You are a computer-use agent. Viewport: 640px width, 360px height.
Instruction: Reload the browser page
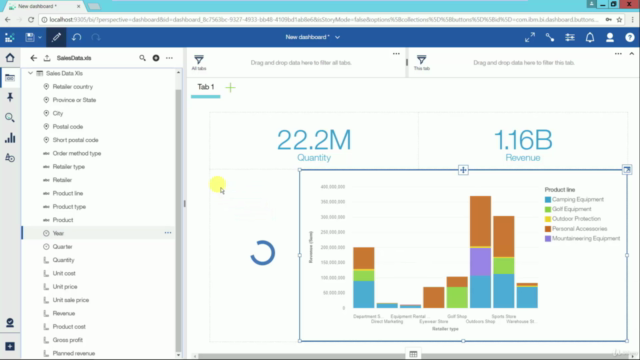pyautogui.click(x=31, y=19)
